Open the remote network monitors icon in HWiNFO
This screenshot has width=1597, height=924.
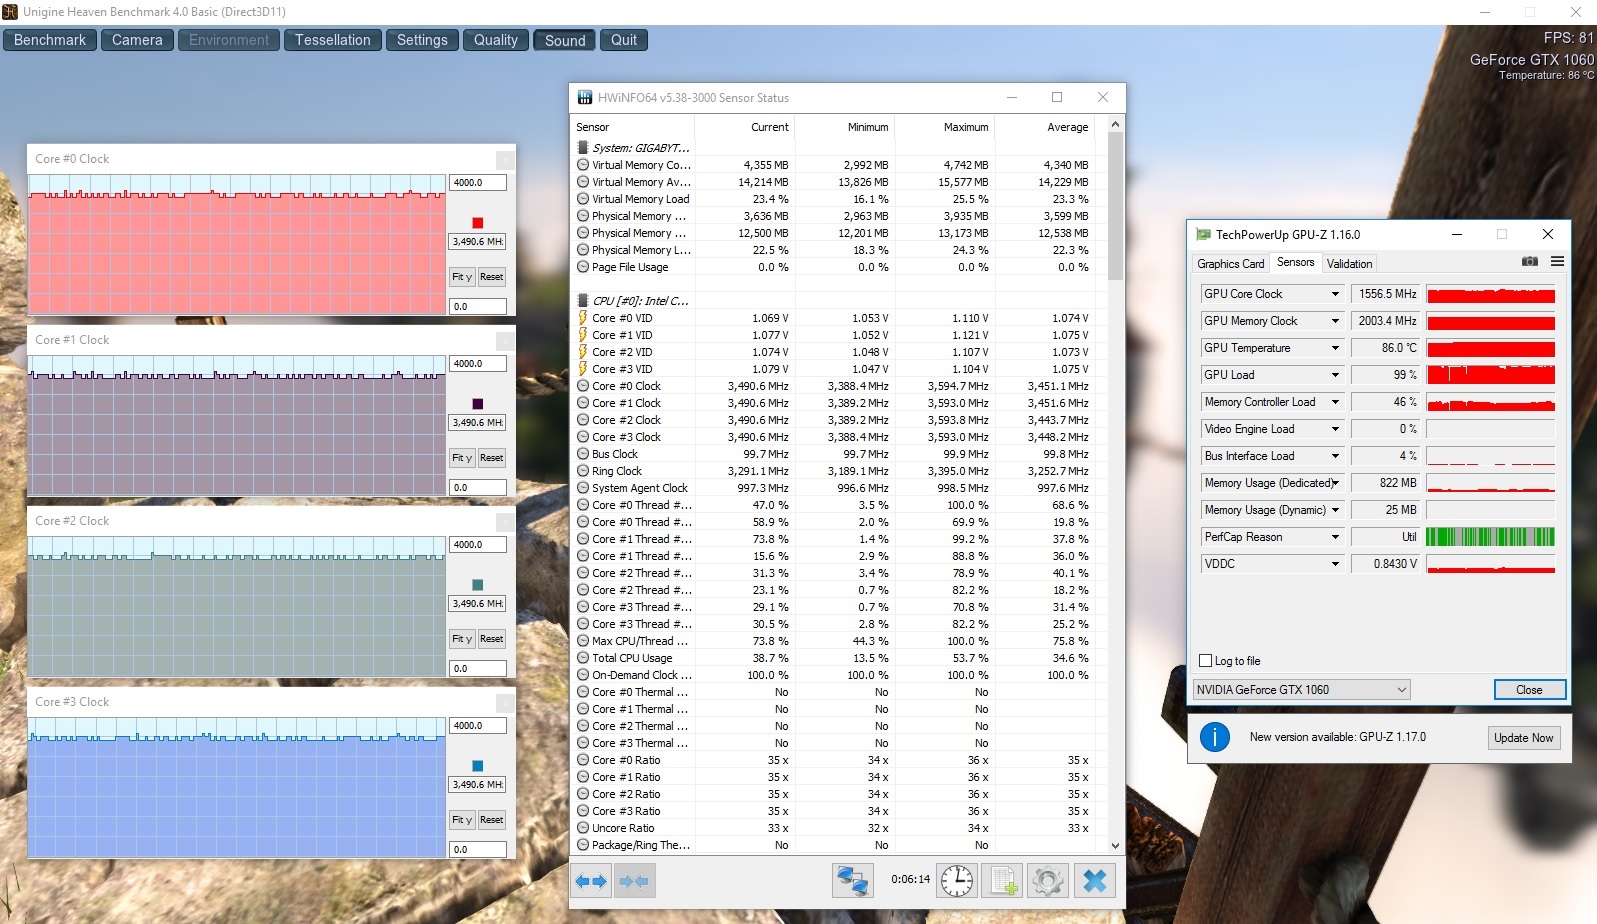(853, 881)
